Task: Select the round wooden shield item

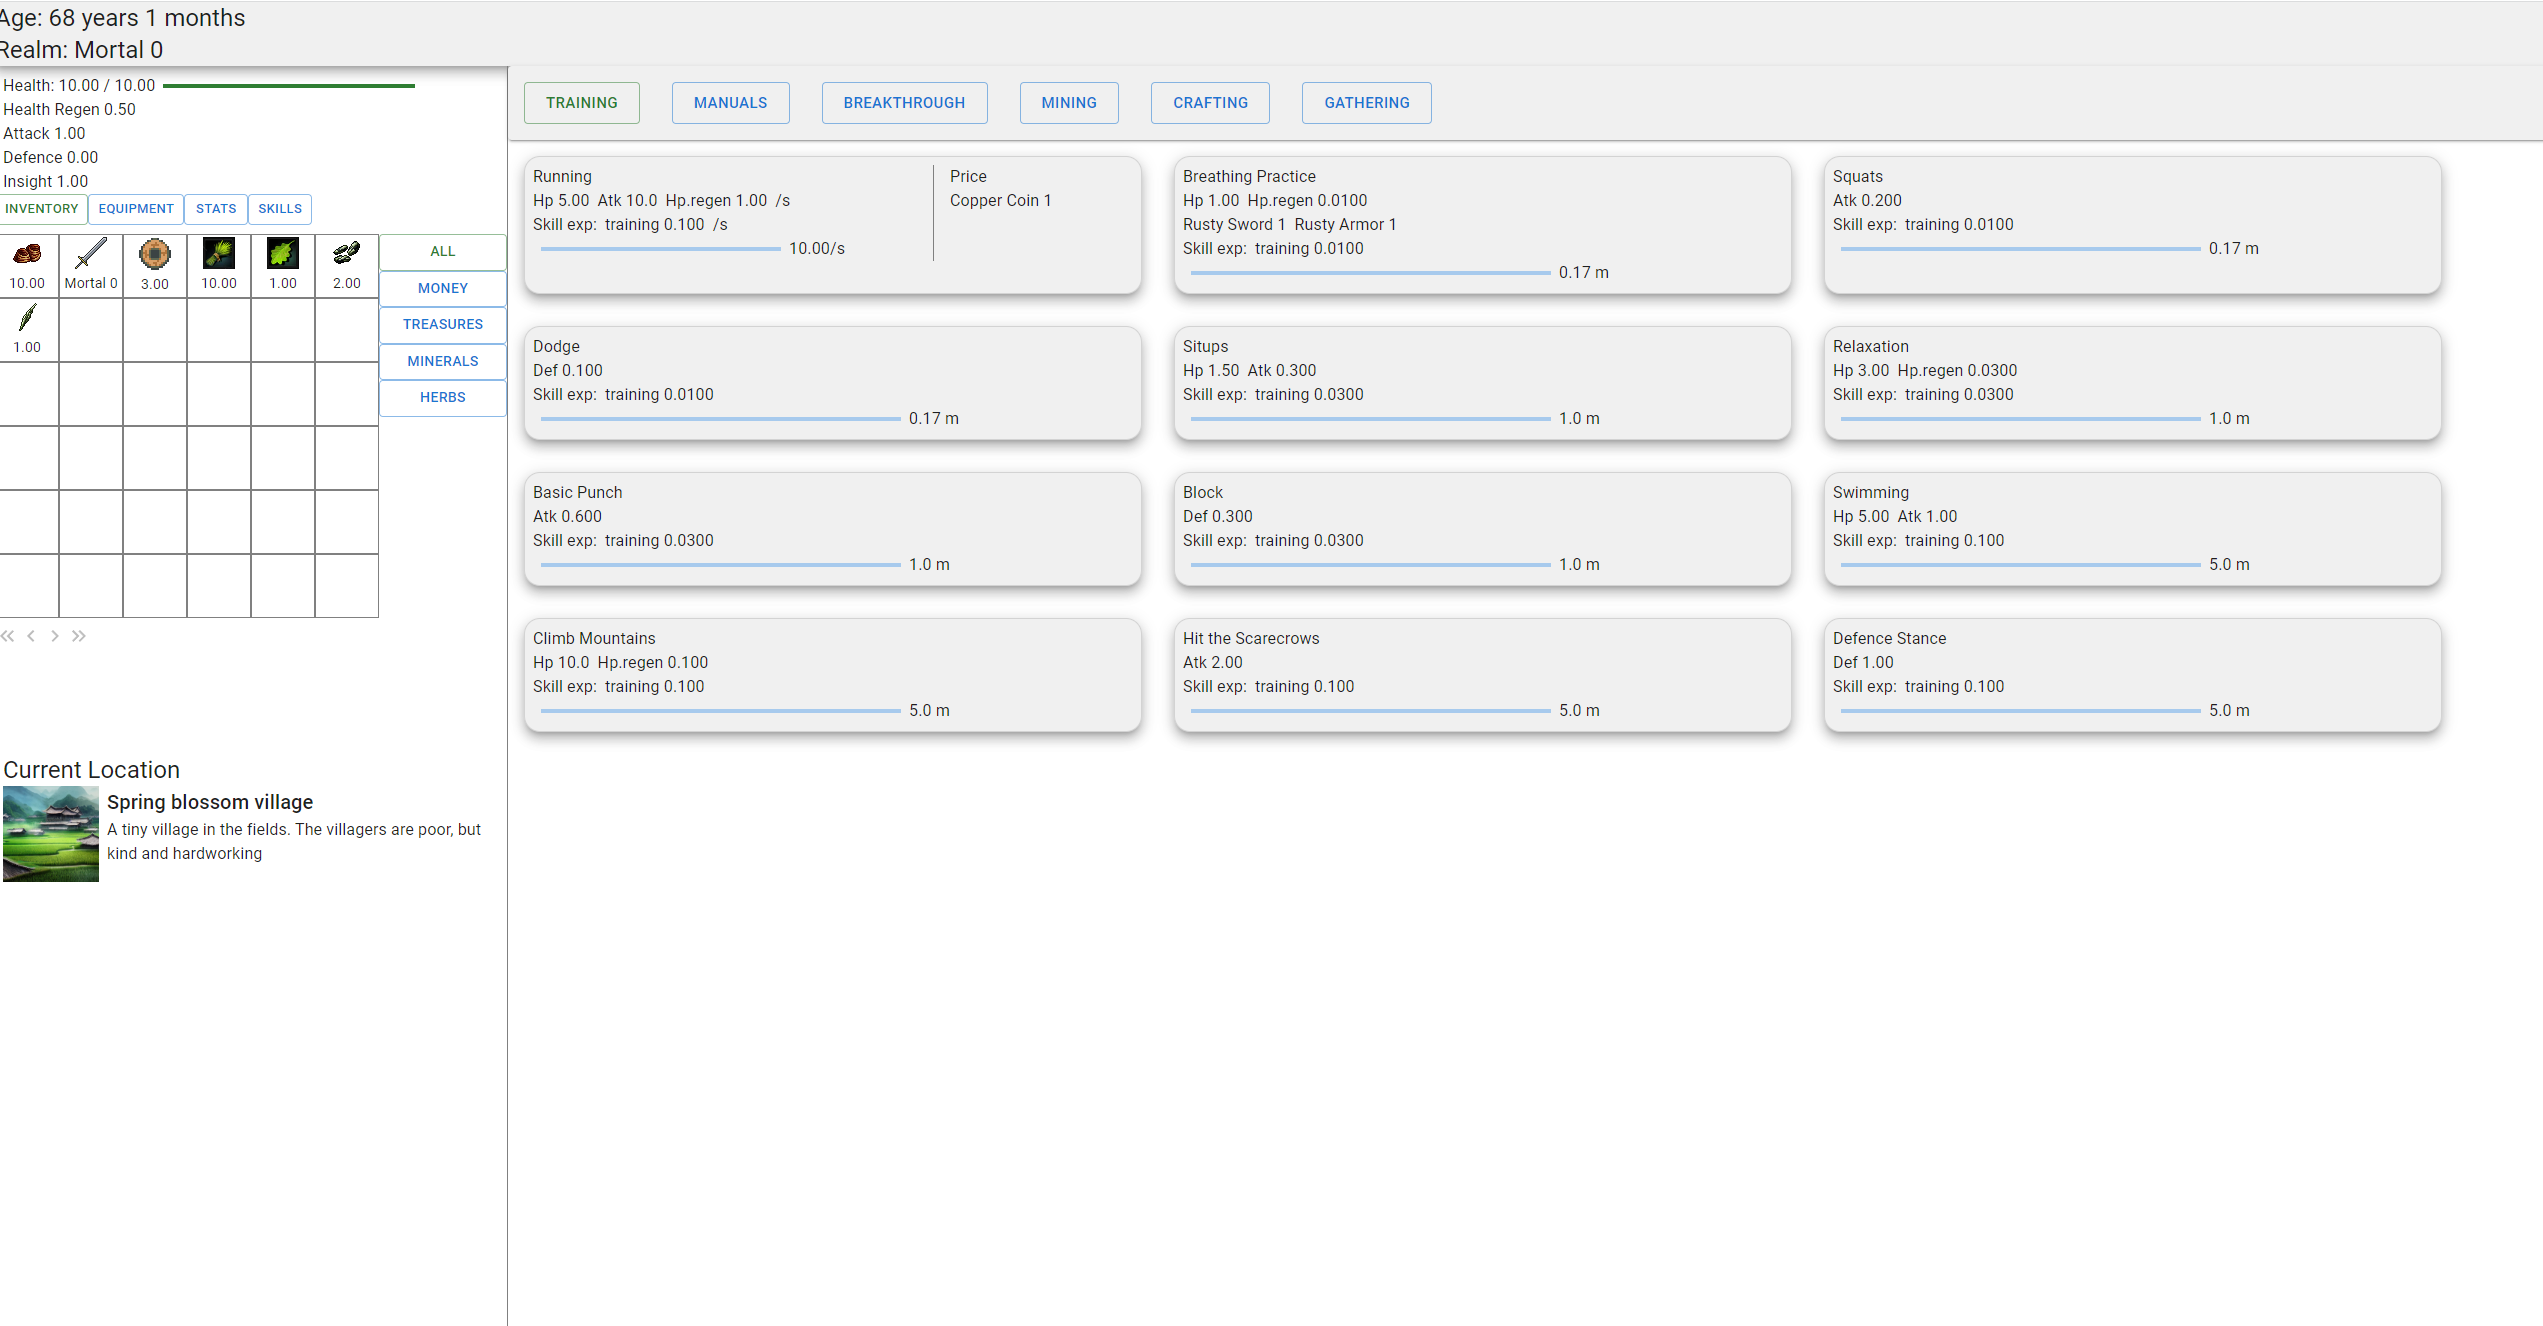Action: coord(155,264)
